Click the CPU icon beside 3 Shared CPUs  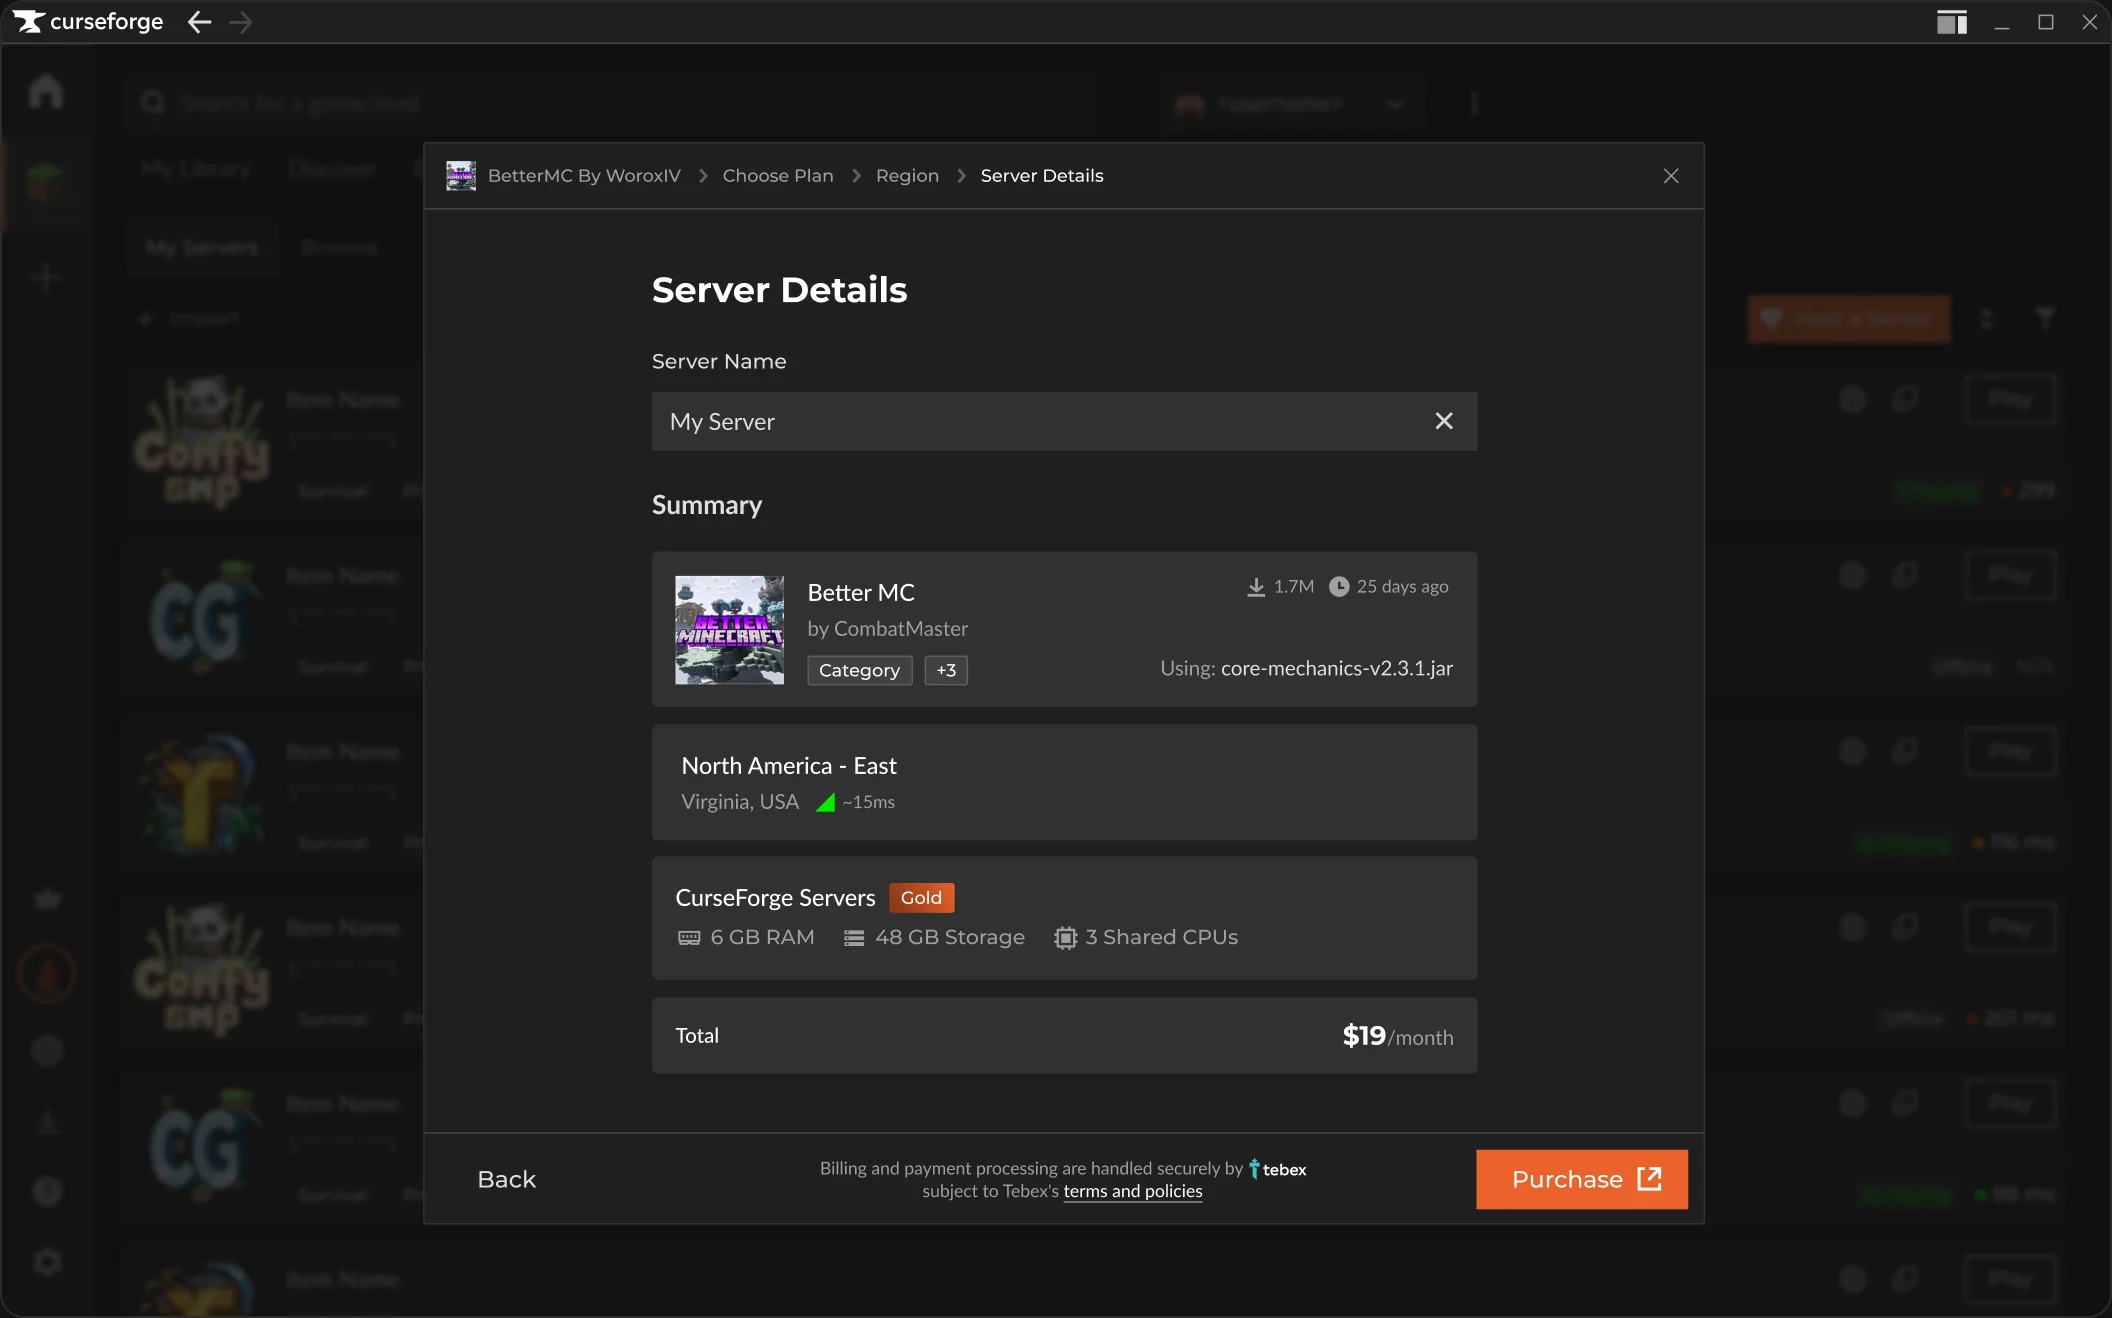click(x=1065, y=938)
